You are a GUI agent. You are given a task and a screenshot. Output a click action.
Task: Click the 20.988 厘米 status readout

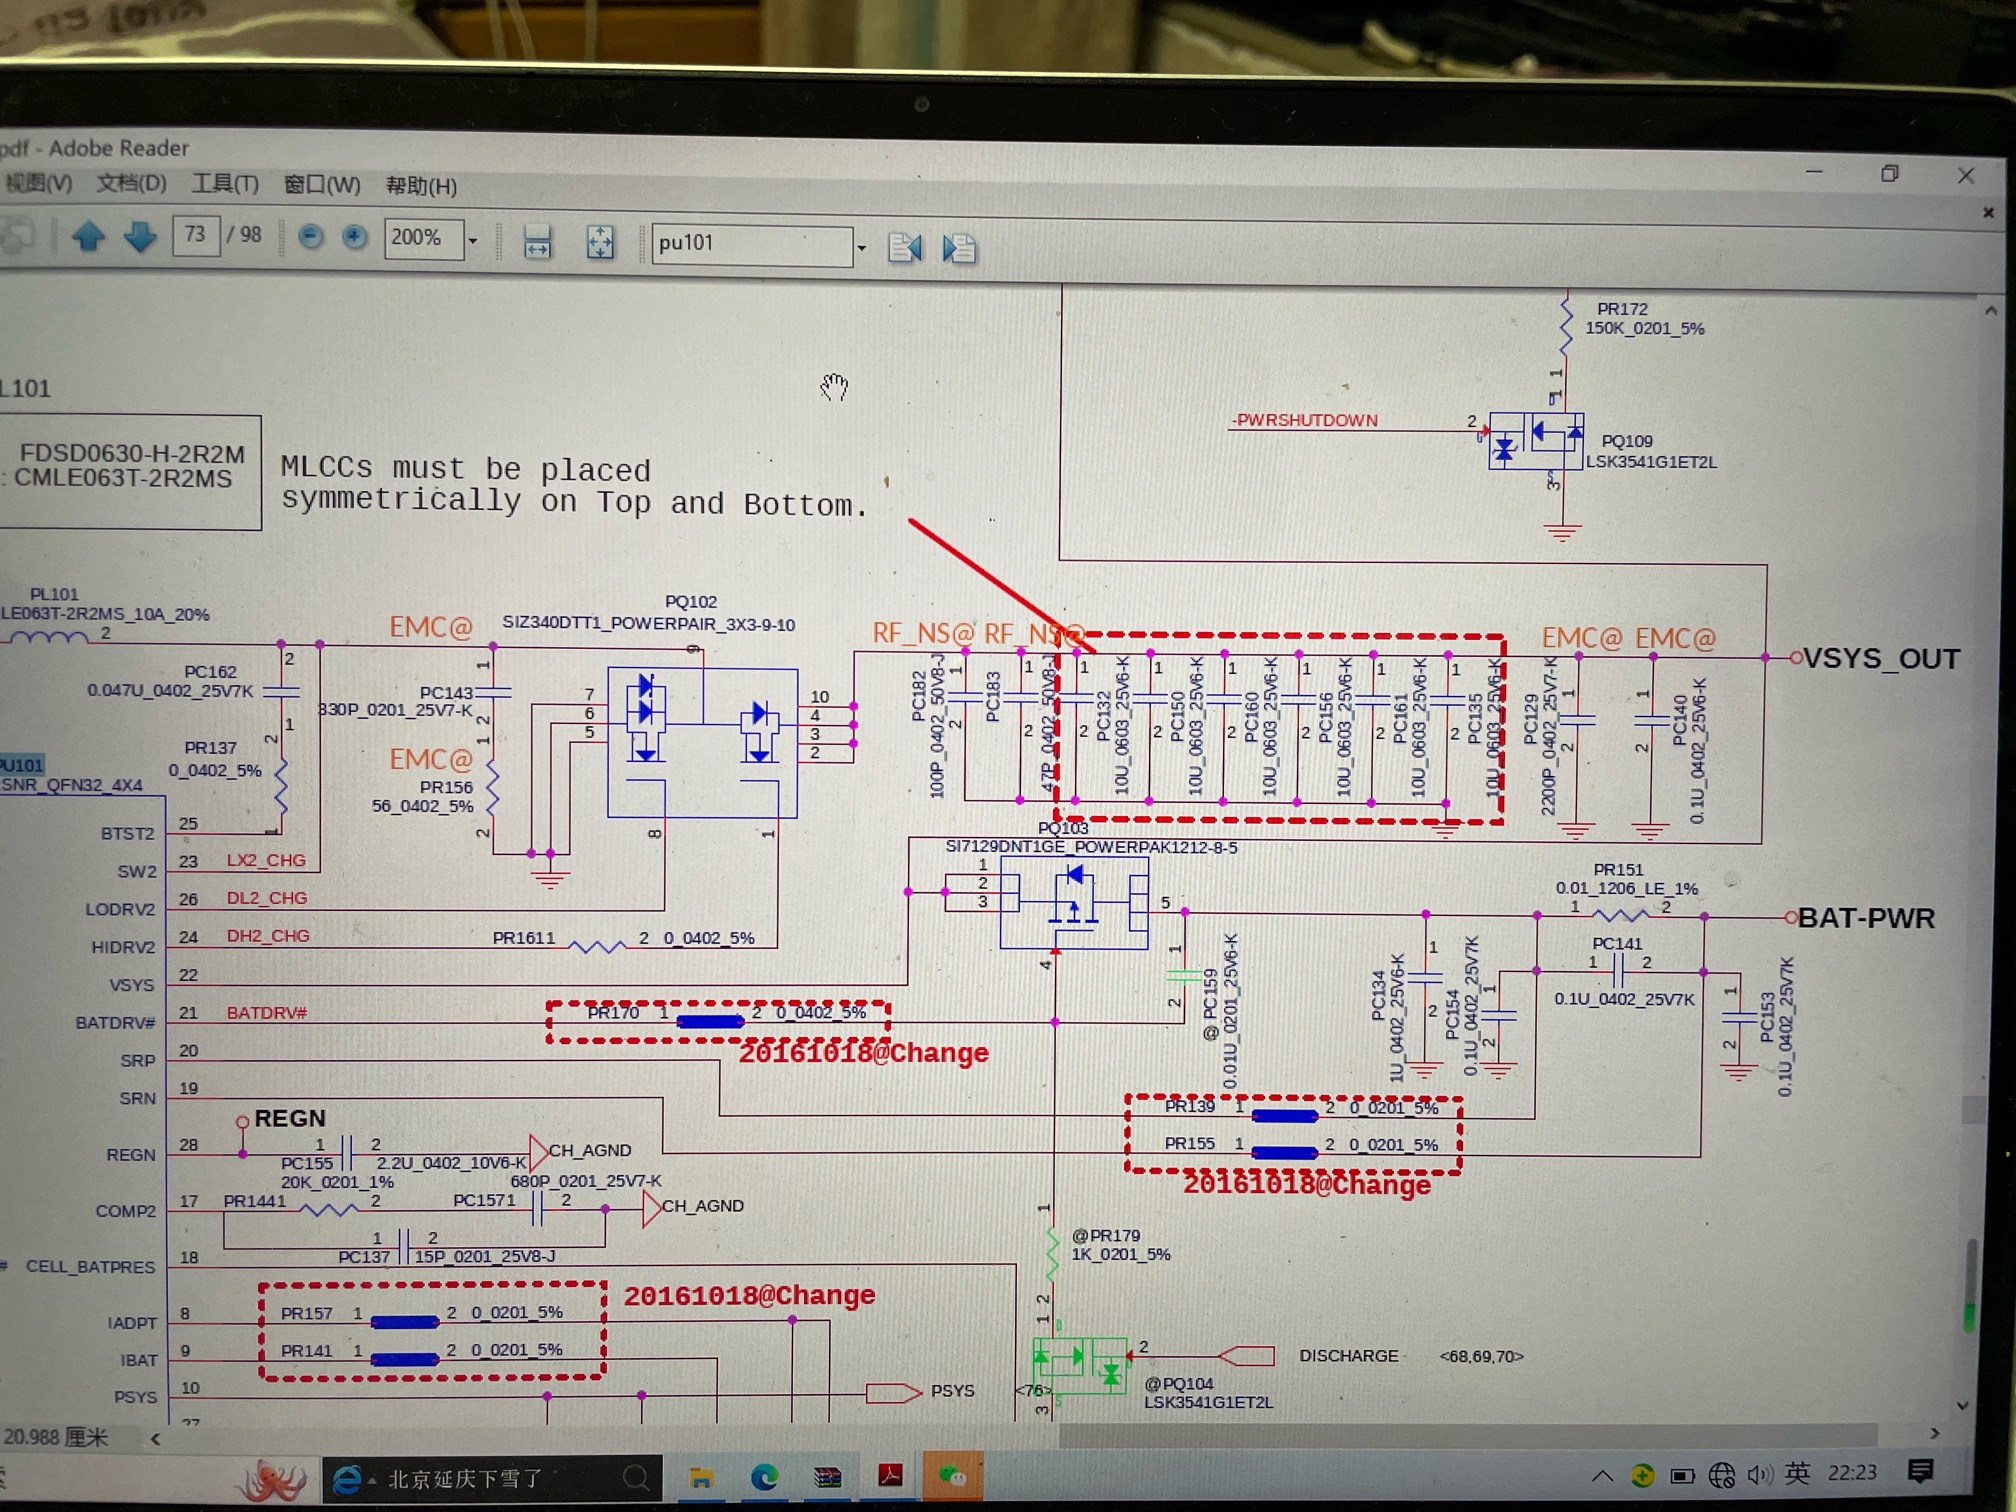pyautogui.click(x=56, y=1437)
